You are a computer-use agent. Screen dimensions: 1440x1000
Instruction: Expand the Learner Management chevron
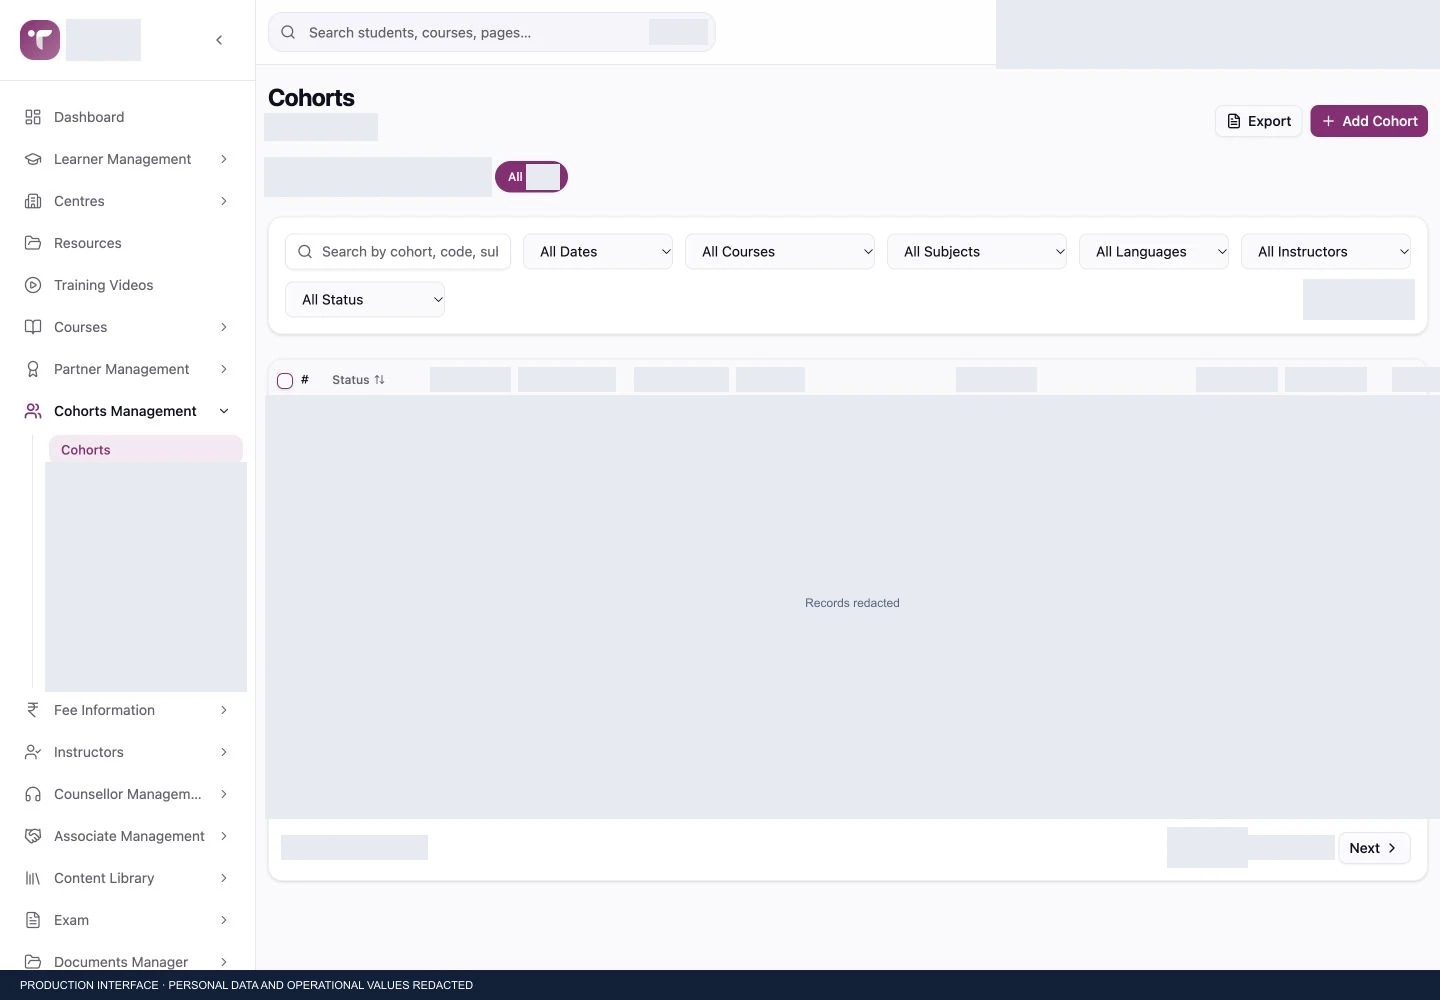[224, 159]
